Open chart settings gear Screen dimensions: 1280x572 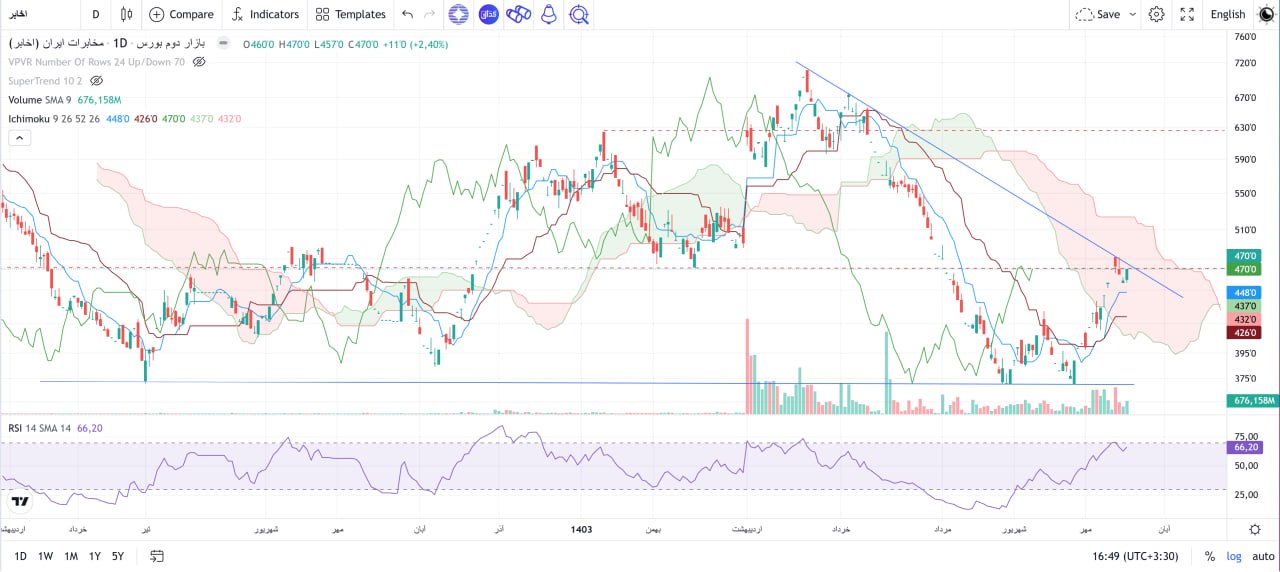pos(1157,14)
